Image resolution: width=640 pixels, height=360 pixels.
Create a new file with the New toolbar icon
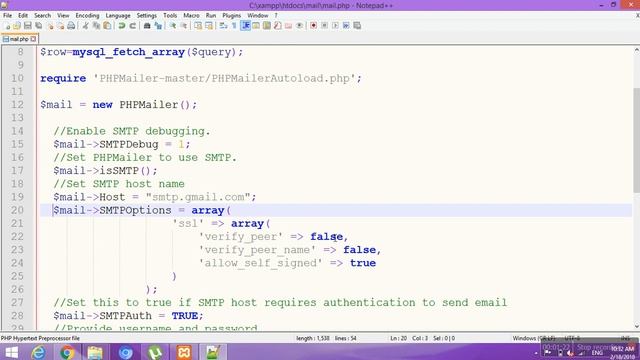click(7, 26)
